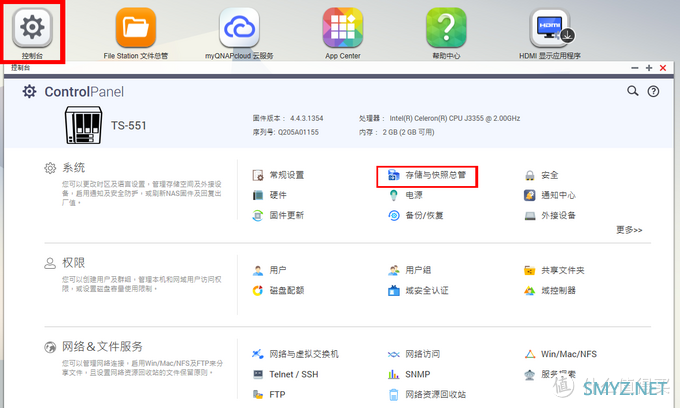Close the 控制台 window
Viewport: 680px width, 408px height.
pos(663,68)
